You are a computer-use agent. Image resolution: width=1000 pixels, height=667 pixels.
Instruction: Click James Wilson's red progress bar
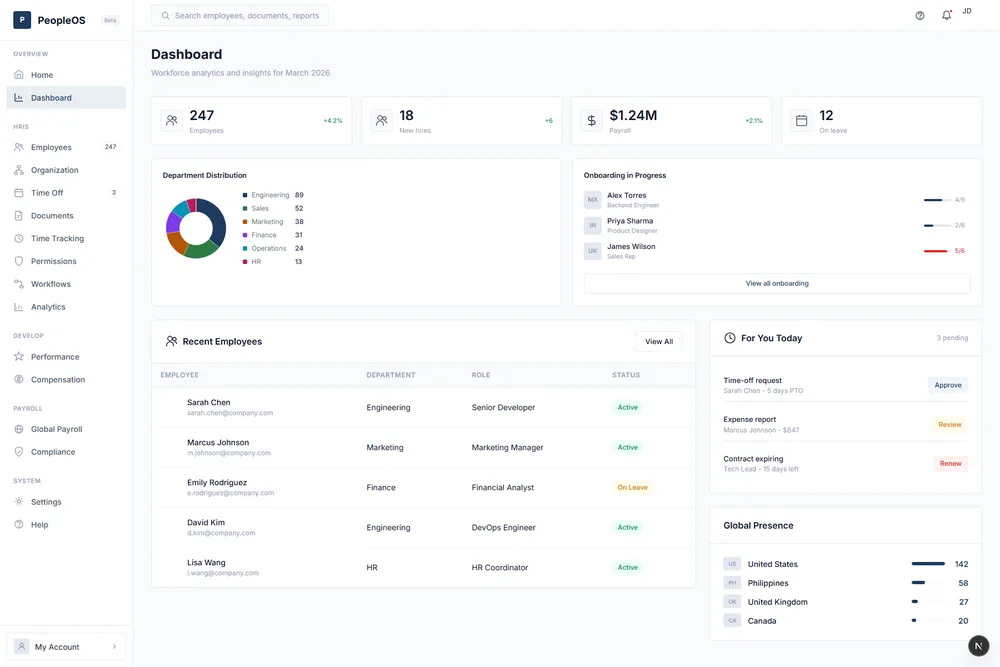937,251
